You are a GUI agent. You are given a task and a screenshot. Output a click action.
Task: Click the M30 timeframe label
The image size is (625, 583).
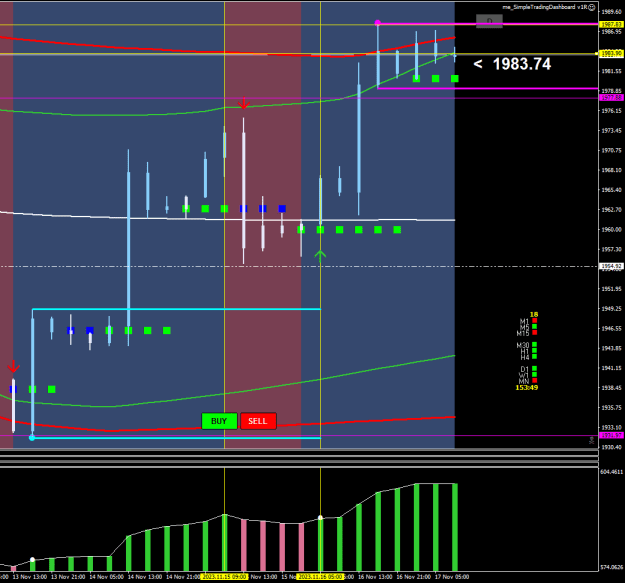(x=523, y=345)
